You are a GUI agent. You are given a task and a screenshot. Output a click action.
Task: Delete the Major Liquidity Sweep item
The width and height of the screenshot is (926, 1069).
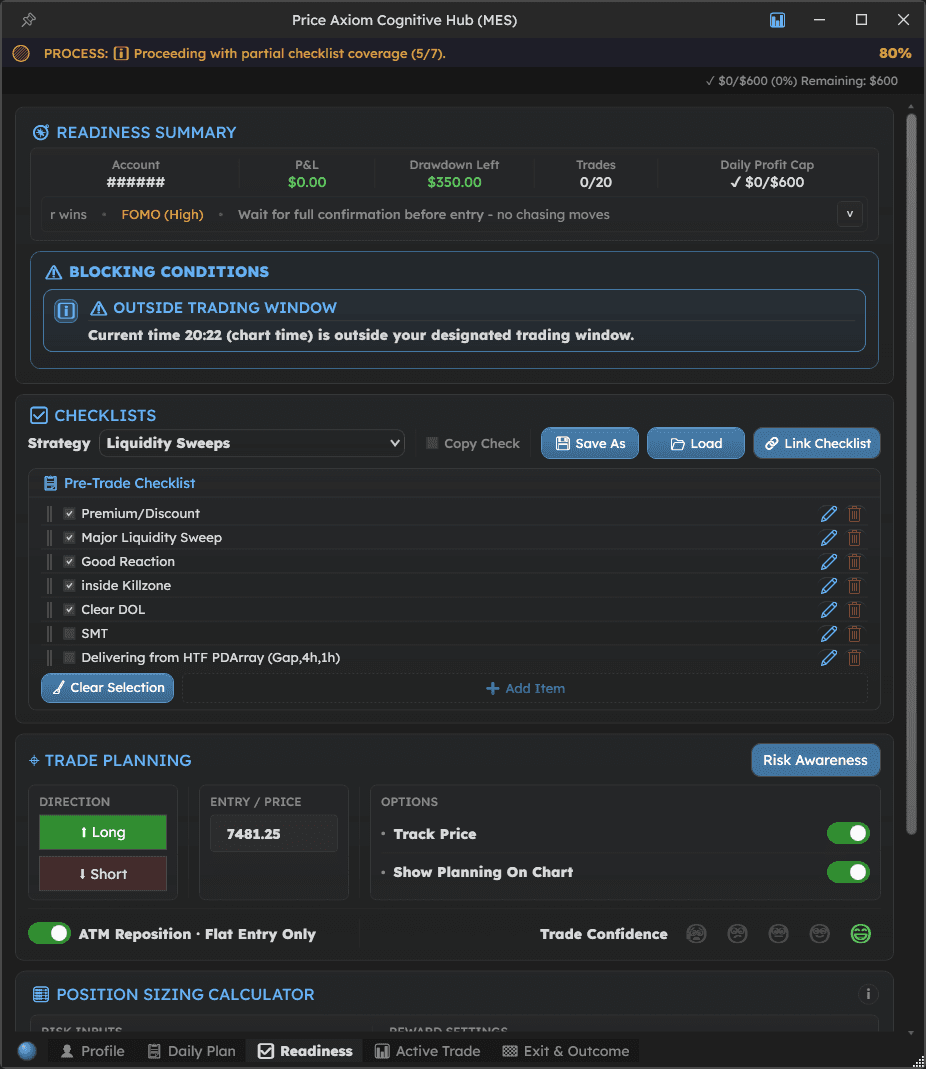pyautogui.click(x=854, y=538)
